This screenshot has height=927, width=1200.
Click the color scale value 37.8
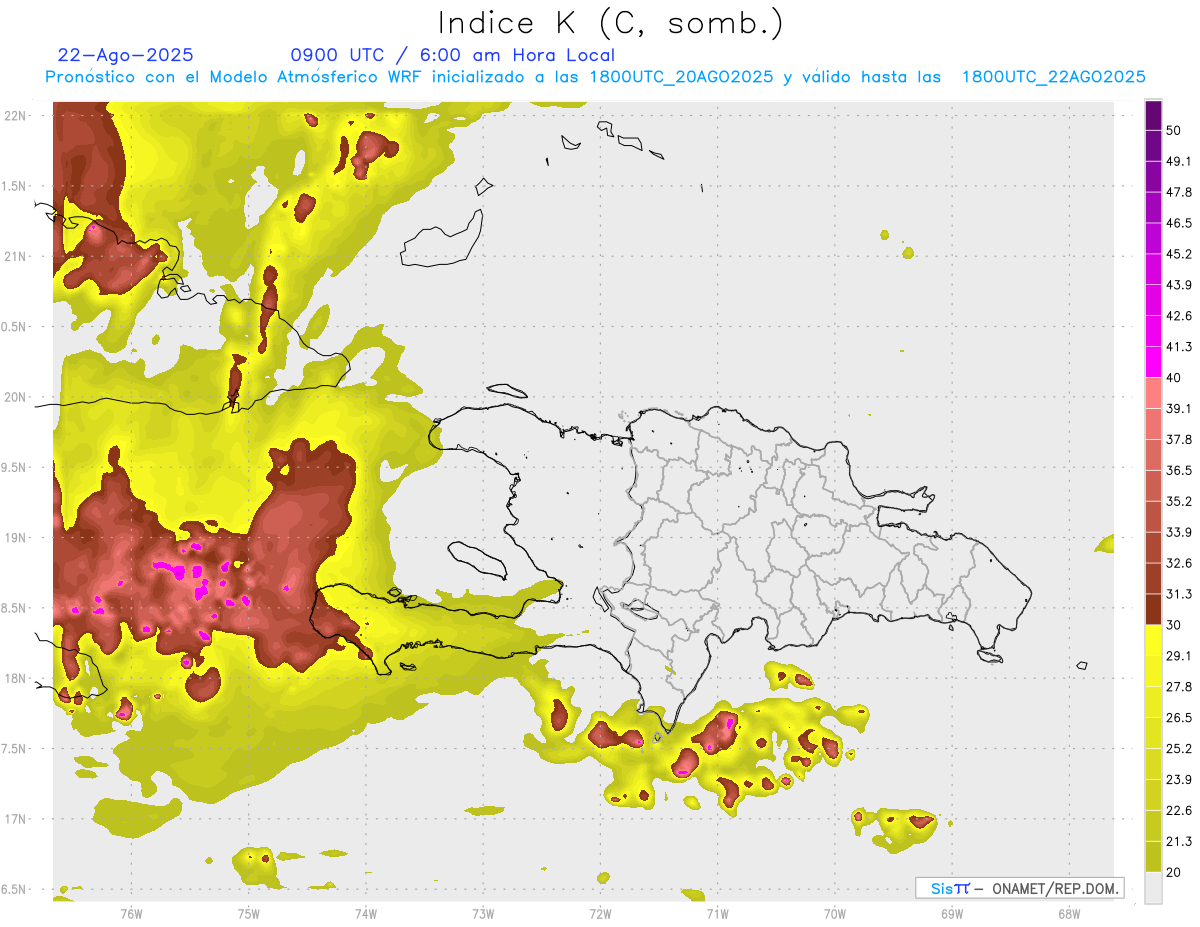pos(1178,439)
